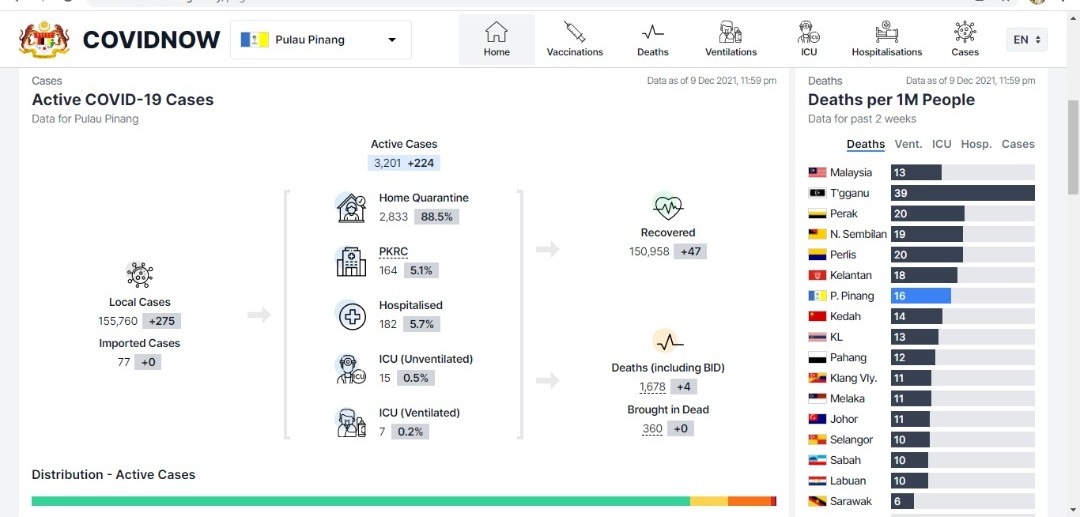Screen dimensions: 1080x517
Task: Click the underlined 360 Brought in Dead figure
Action: point(652,429)
